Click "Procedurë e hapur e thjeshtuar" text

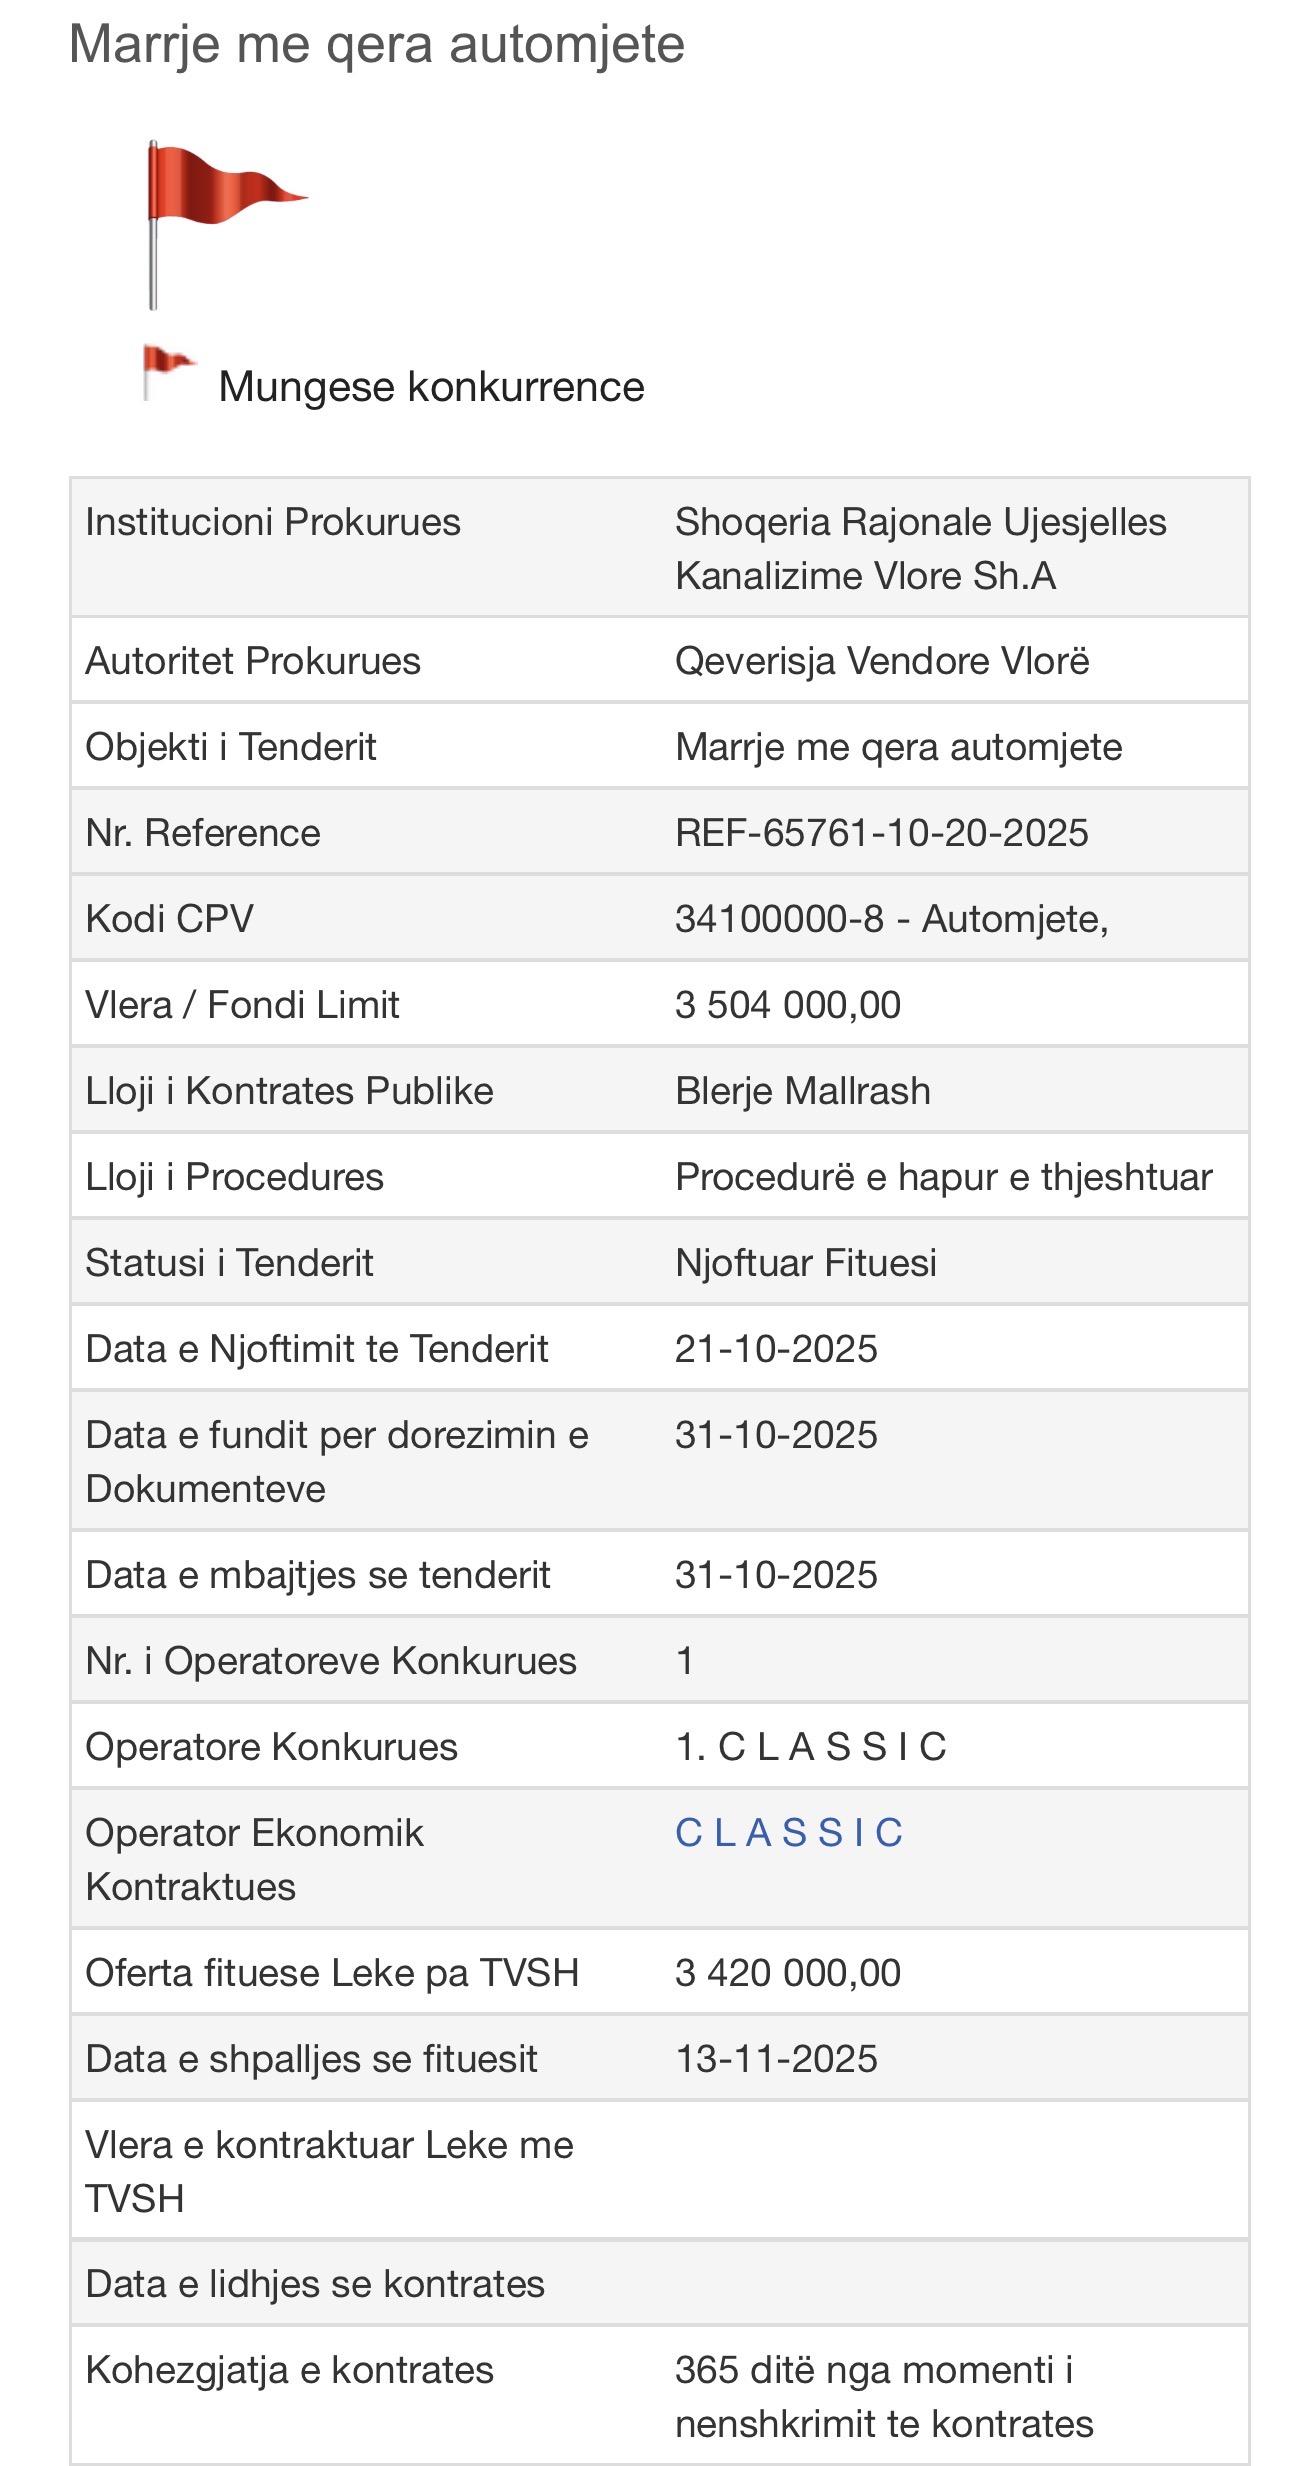coord(943,1177)
